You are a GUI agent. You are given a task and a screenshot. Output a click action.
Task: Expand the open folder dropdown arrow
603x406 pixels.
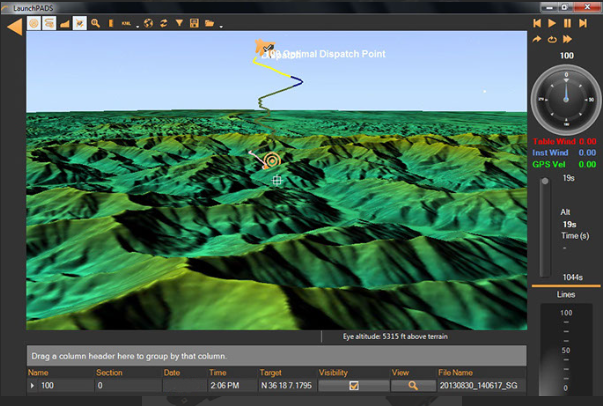(220, 25)
